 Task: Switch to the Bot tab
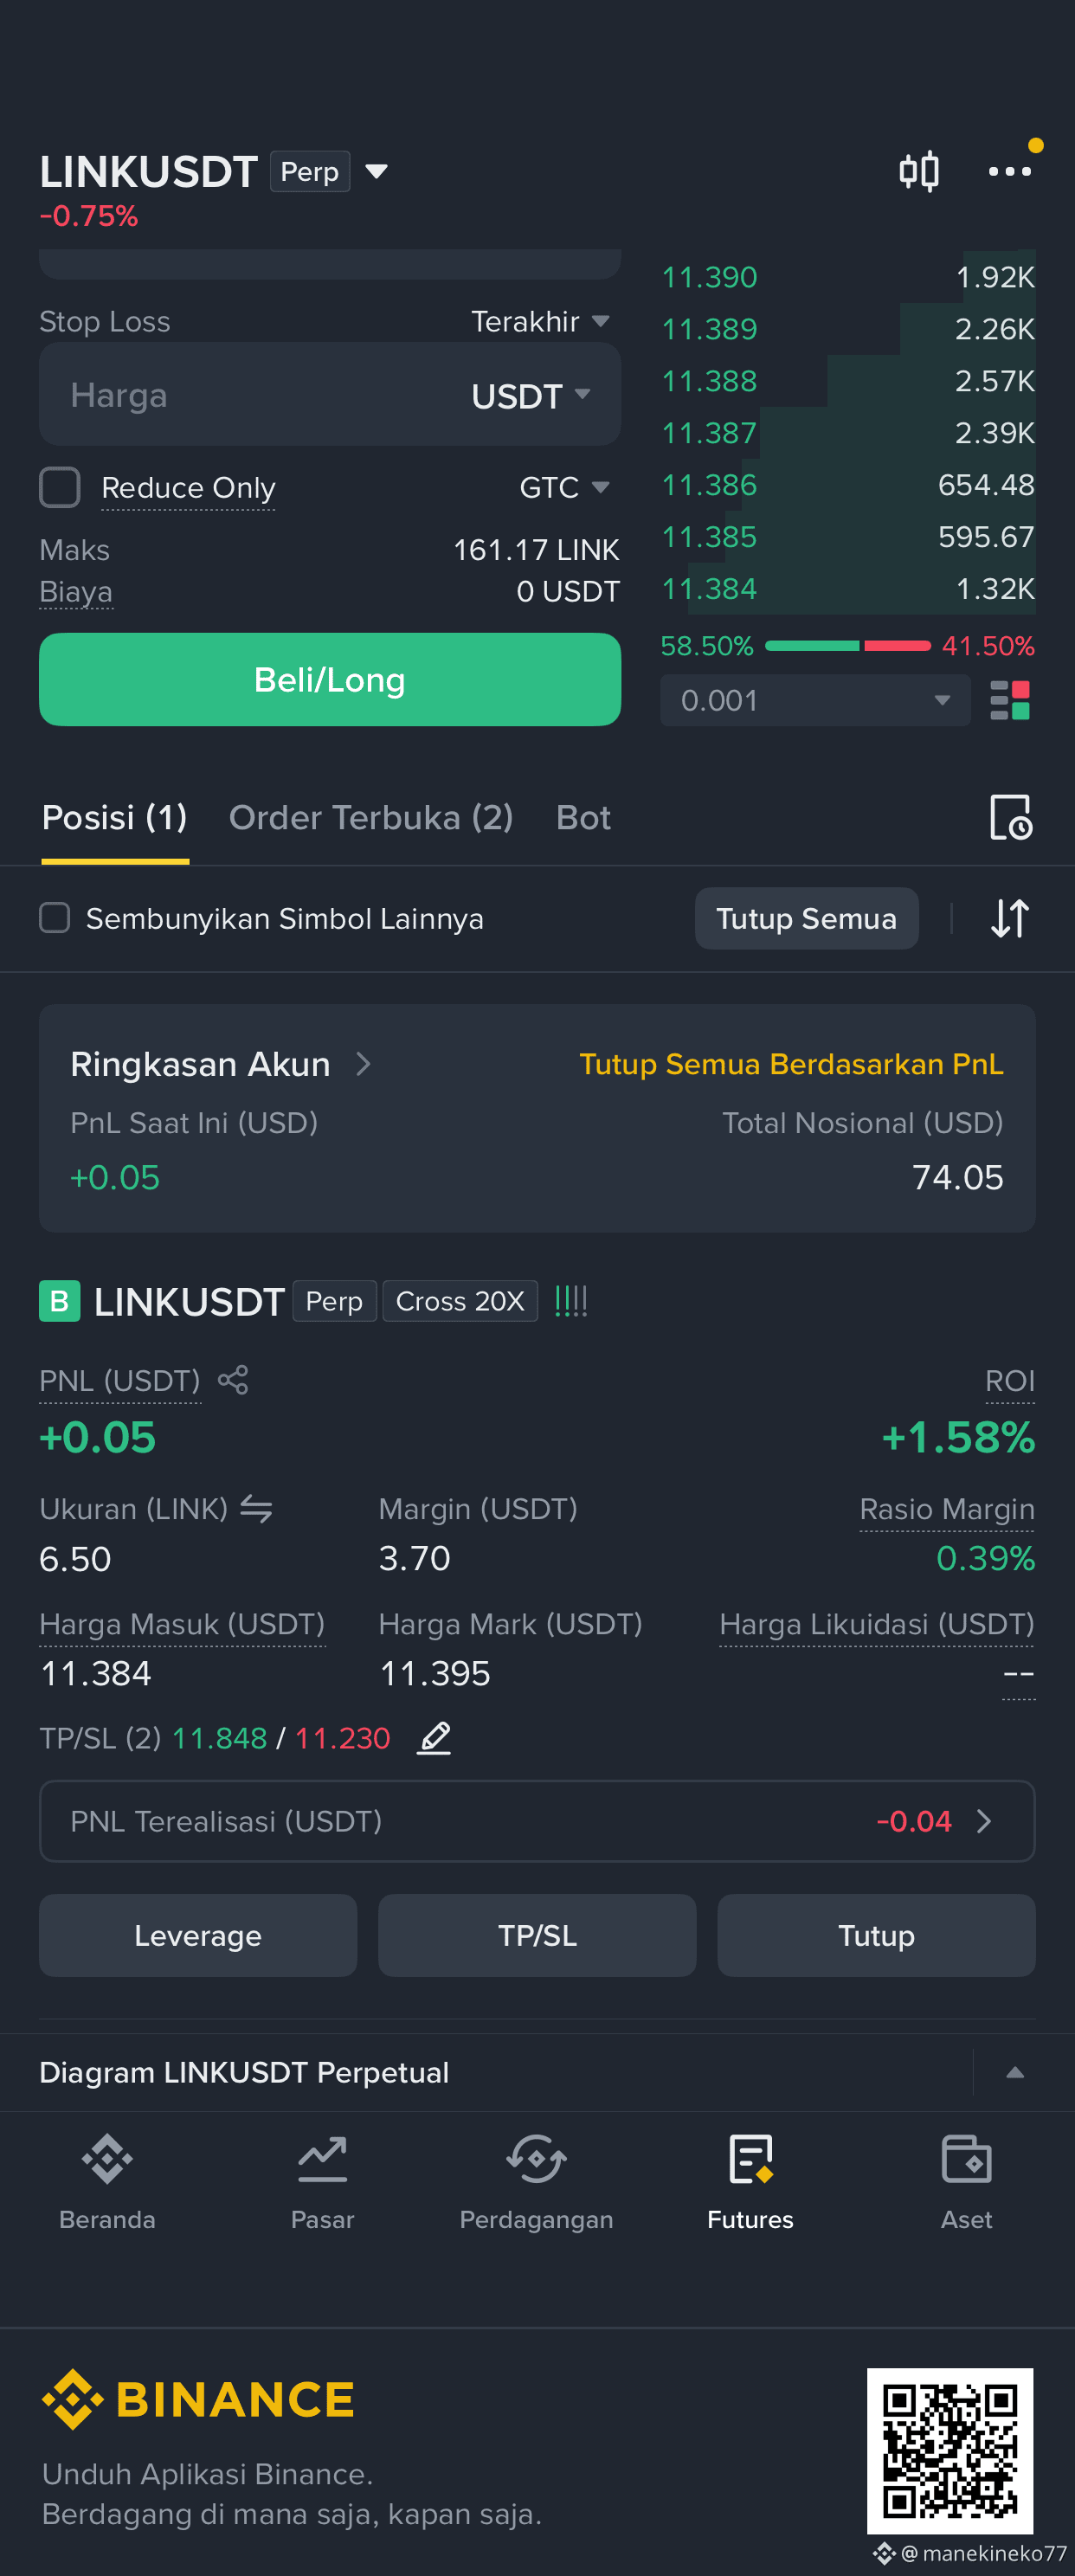pos(583,817)
